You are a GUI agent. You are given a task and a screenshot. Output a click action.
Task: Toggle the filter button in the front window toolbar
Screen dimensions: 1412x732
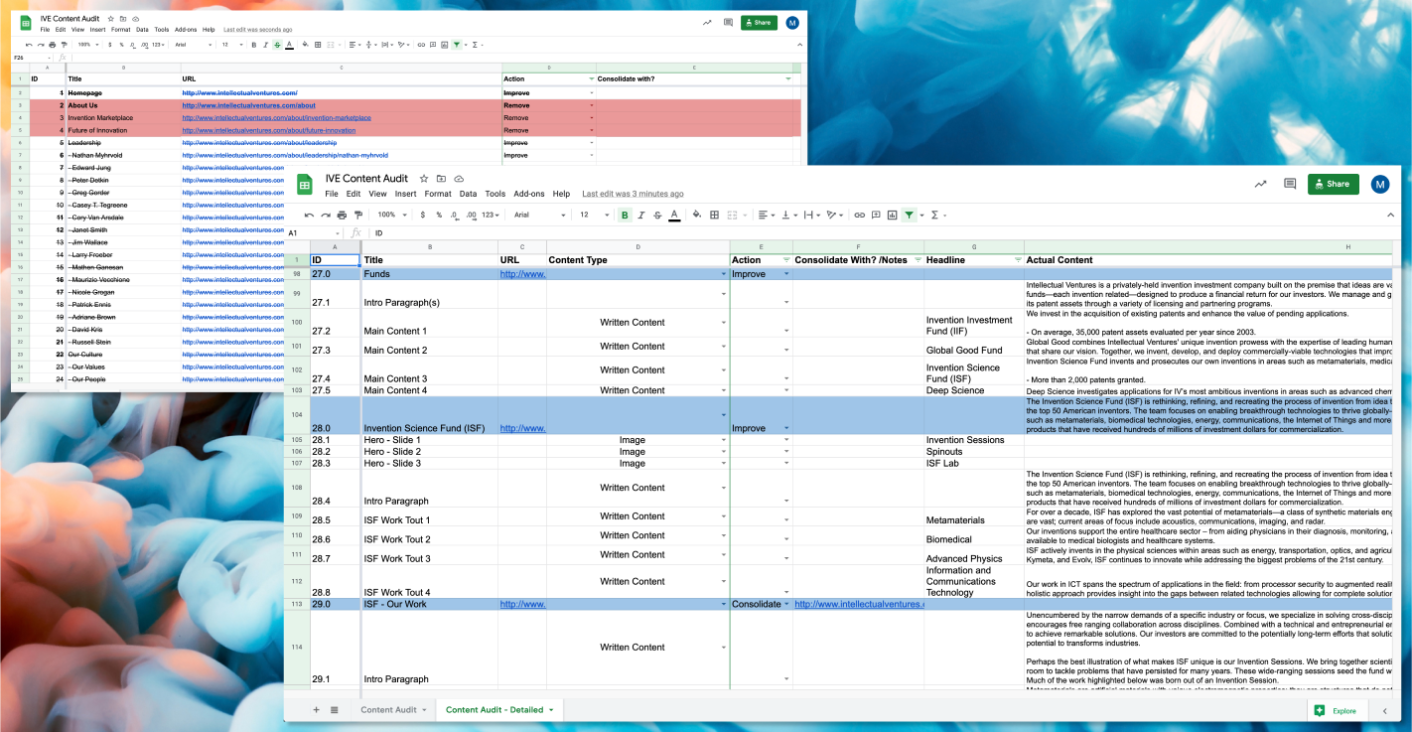coord(908,215)
